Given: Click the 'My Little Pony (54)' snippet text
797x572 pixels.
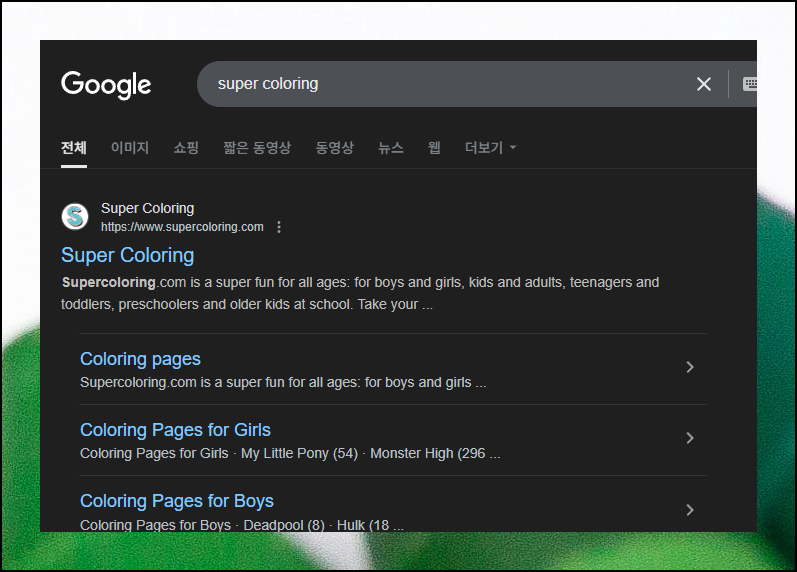Looking at the screenshot, I should coord(299,454).
